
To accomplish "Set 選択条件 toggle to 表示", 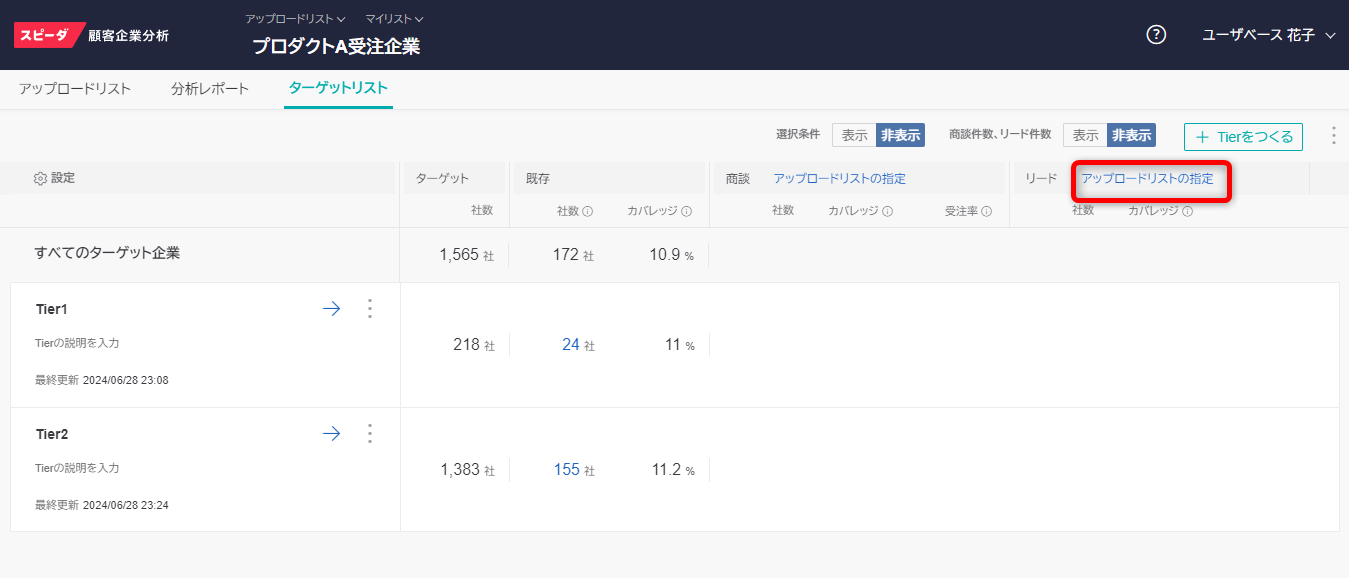I will (854, 135).
